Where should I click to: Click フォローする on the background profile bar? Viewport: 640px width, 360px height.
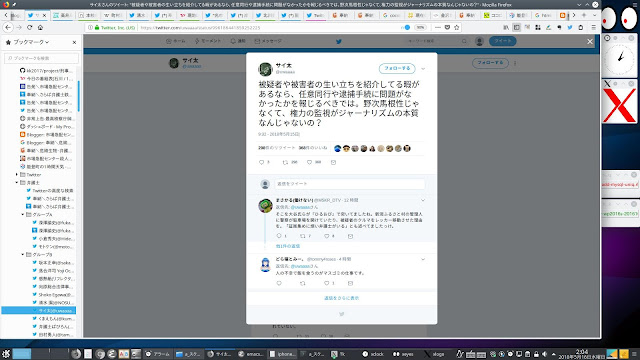tap(490, 63)
